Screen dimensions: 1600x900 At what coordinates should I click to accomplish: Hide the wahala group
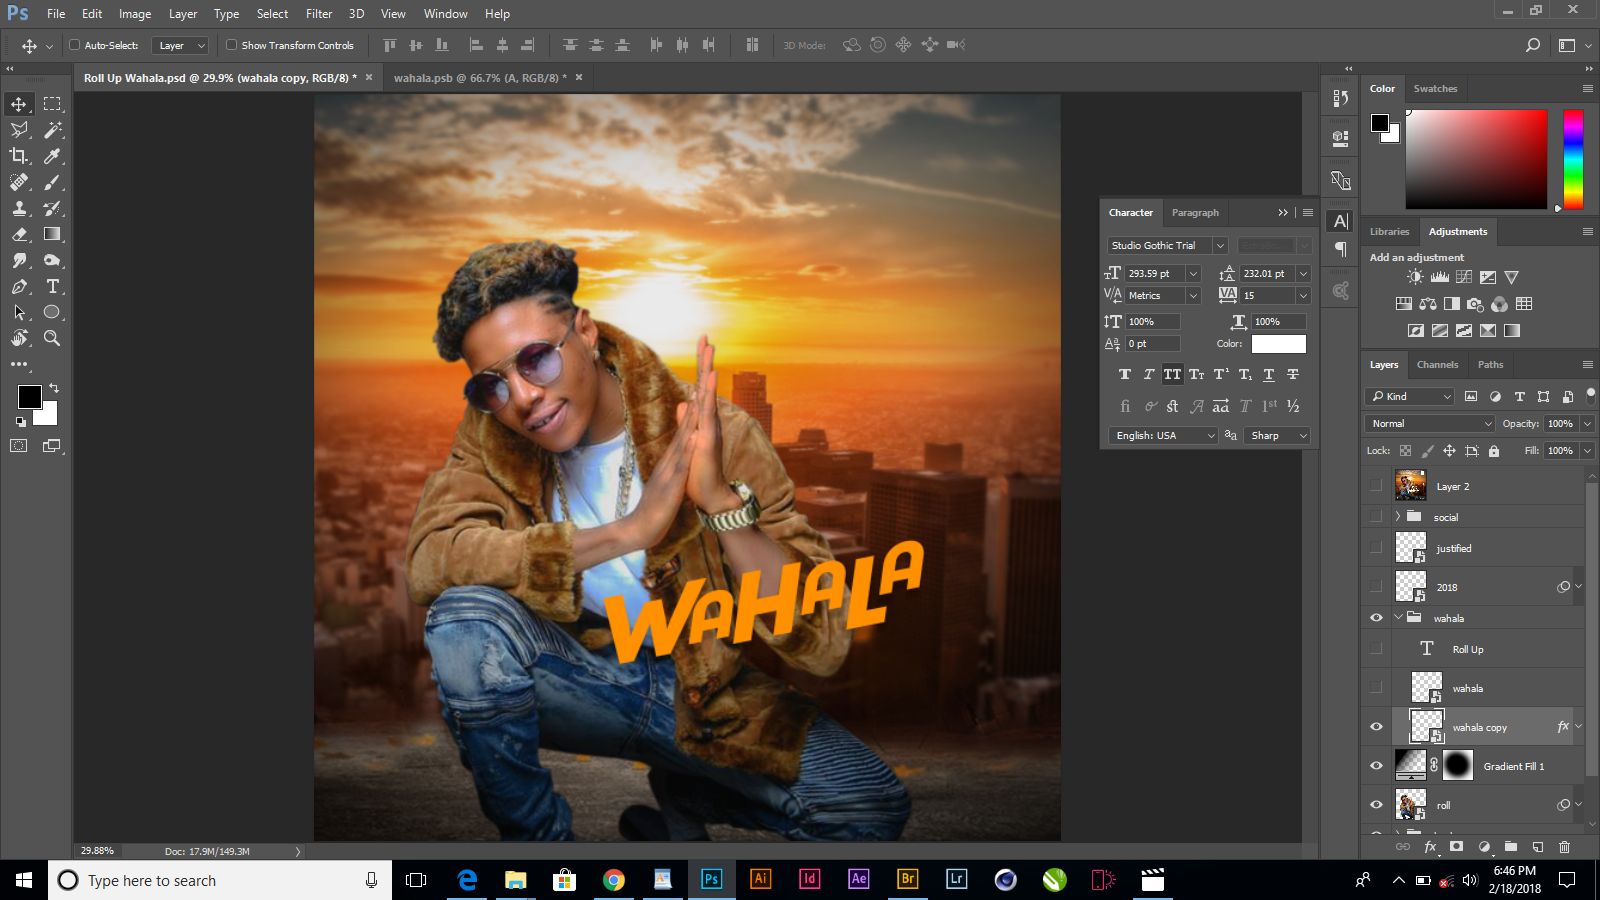point(1376,618)
